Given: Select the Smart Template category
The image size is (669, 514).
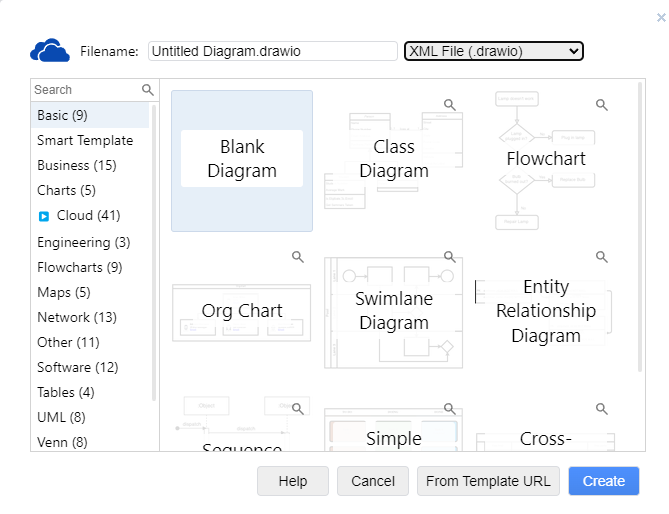Looking at the screenshot, I should tap(90, 140).
